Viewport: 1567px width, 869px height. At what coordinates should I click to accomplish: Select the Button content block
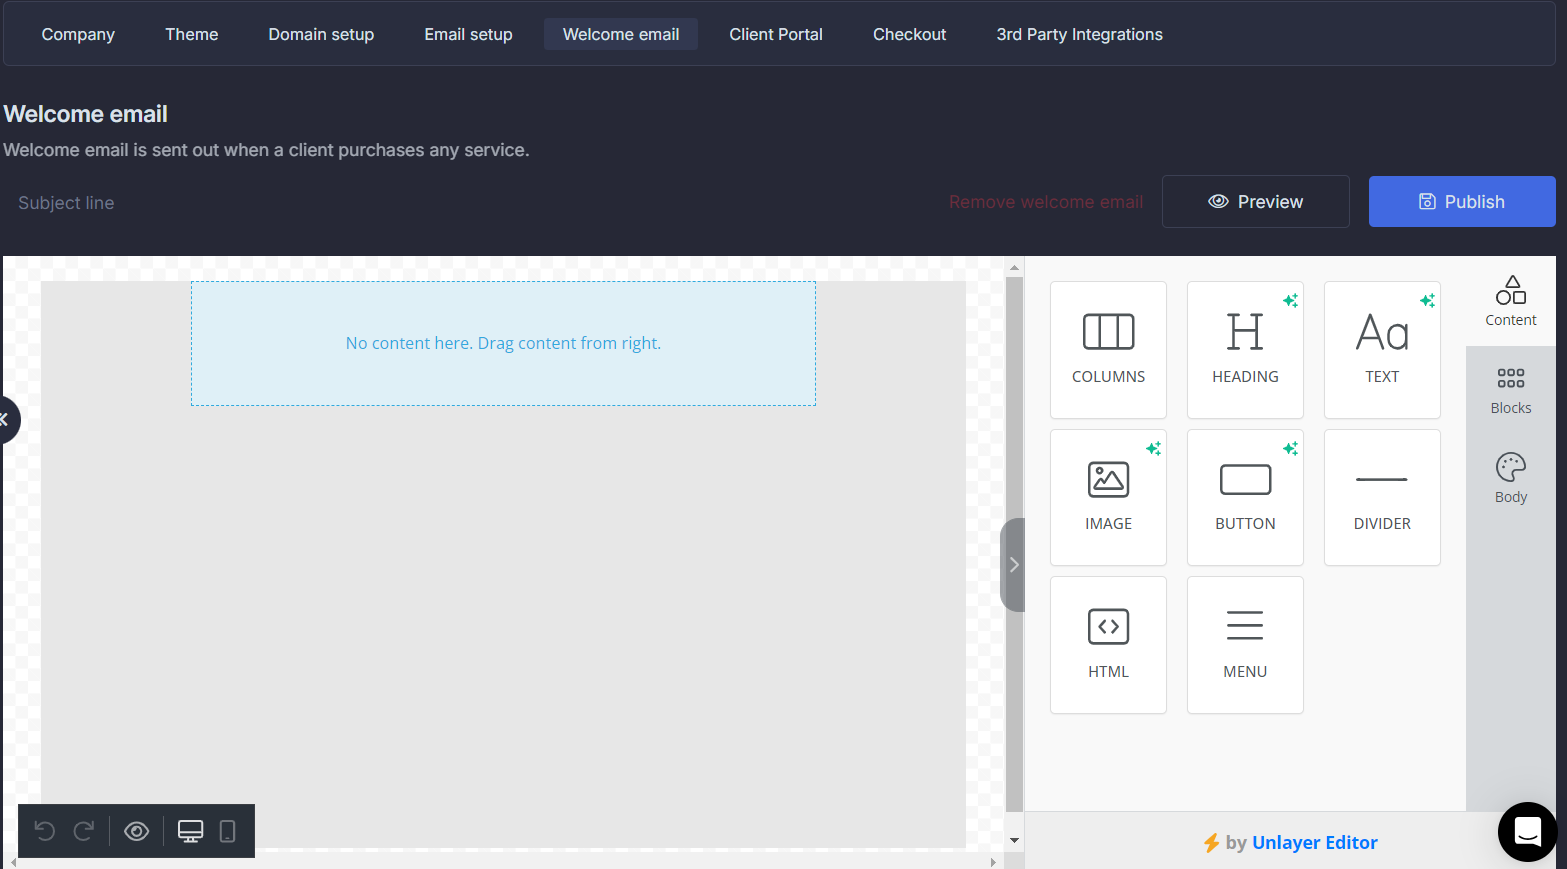(x=1245, y=497)
